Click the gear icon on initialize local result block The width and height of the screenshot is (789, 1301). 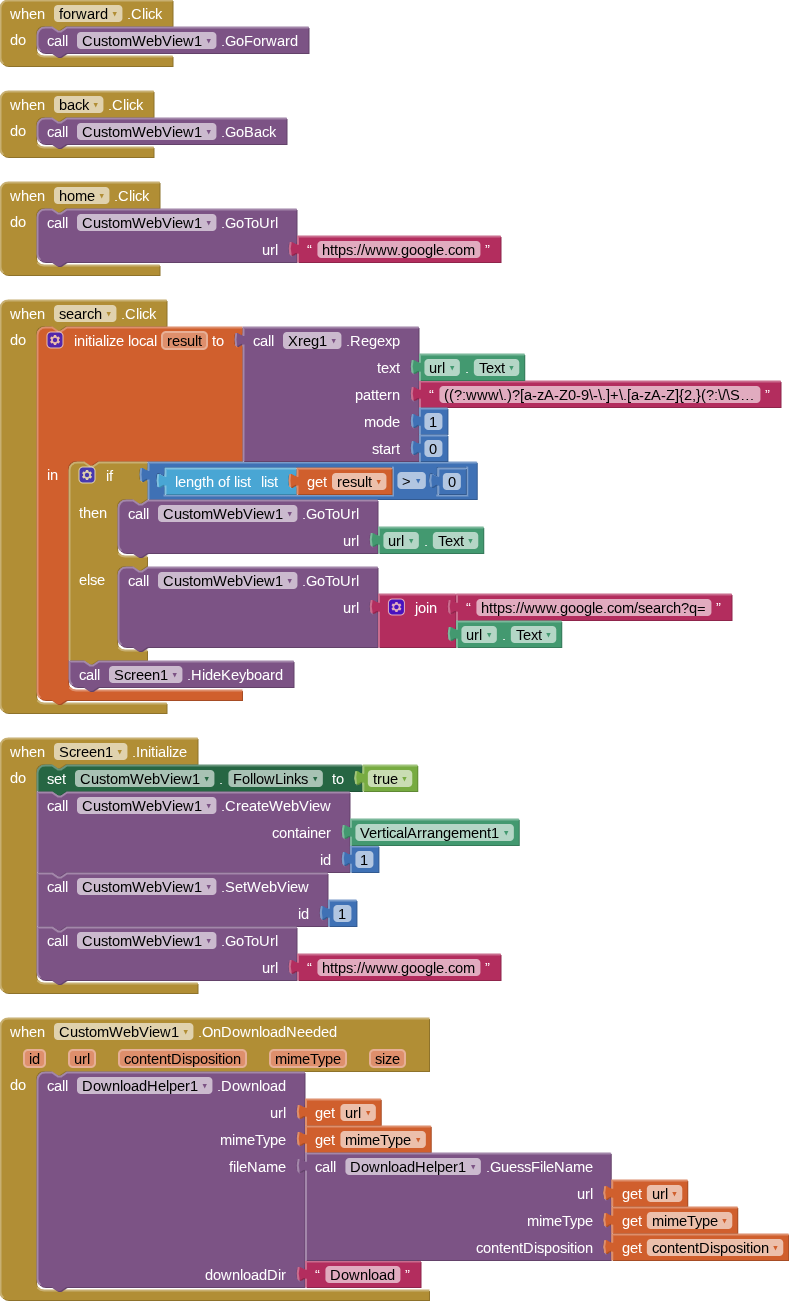coord(55,340)
